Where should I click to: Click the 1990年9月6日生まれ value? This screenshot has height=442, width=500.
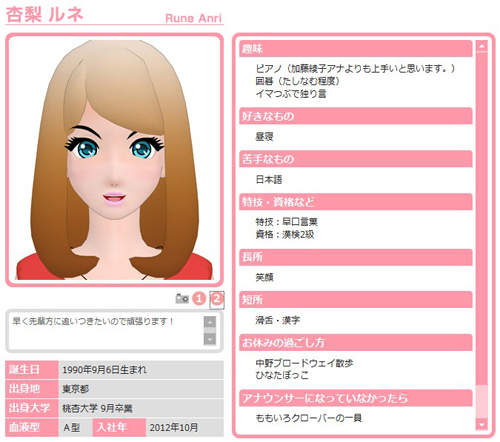point(104,370)
